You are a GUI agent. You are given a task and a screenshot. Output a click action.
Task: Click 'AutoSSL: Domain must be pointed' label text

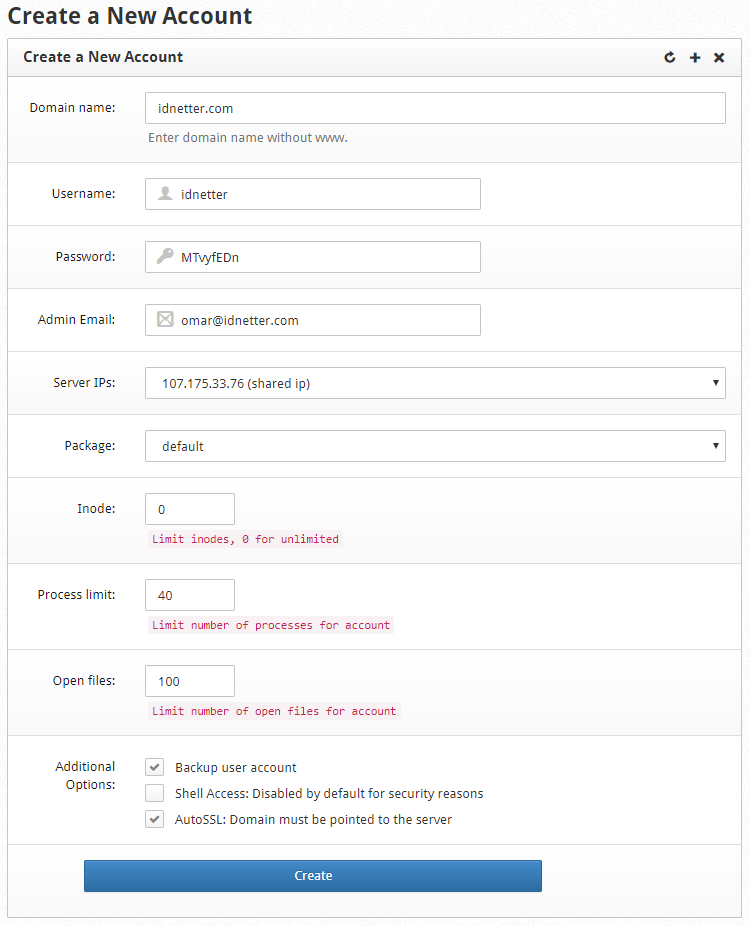(x=313, y=820)
